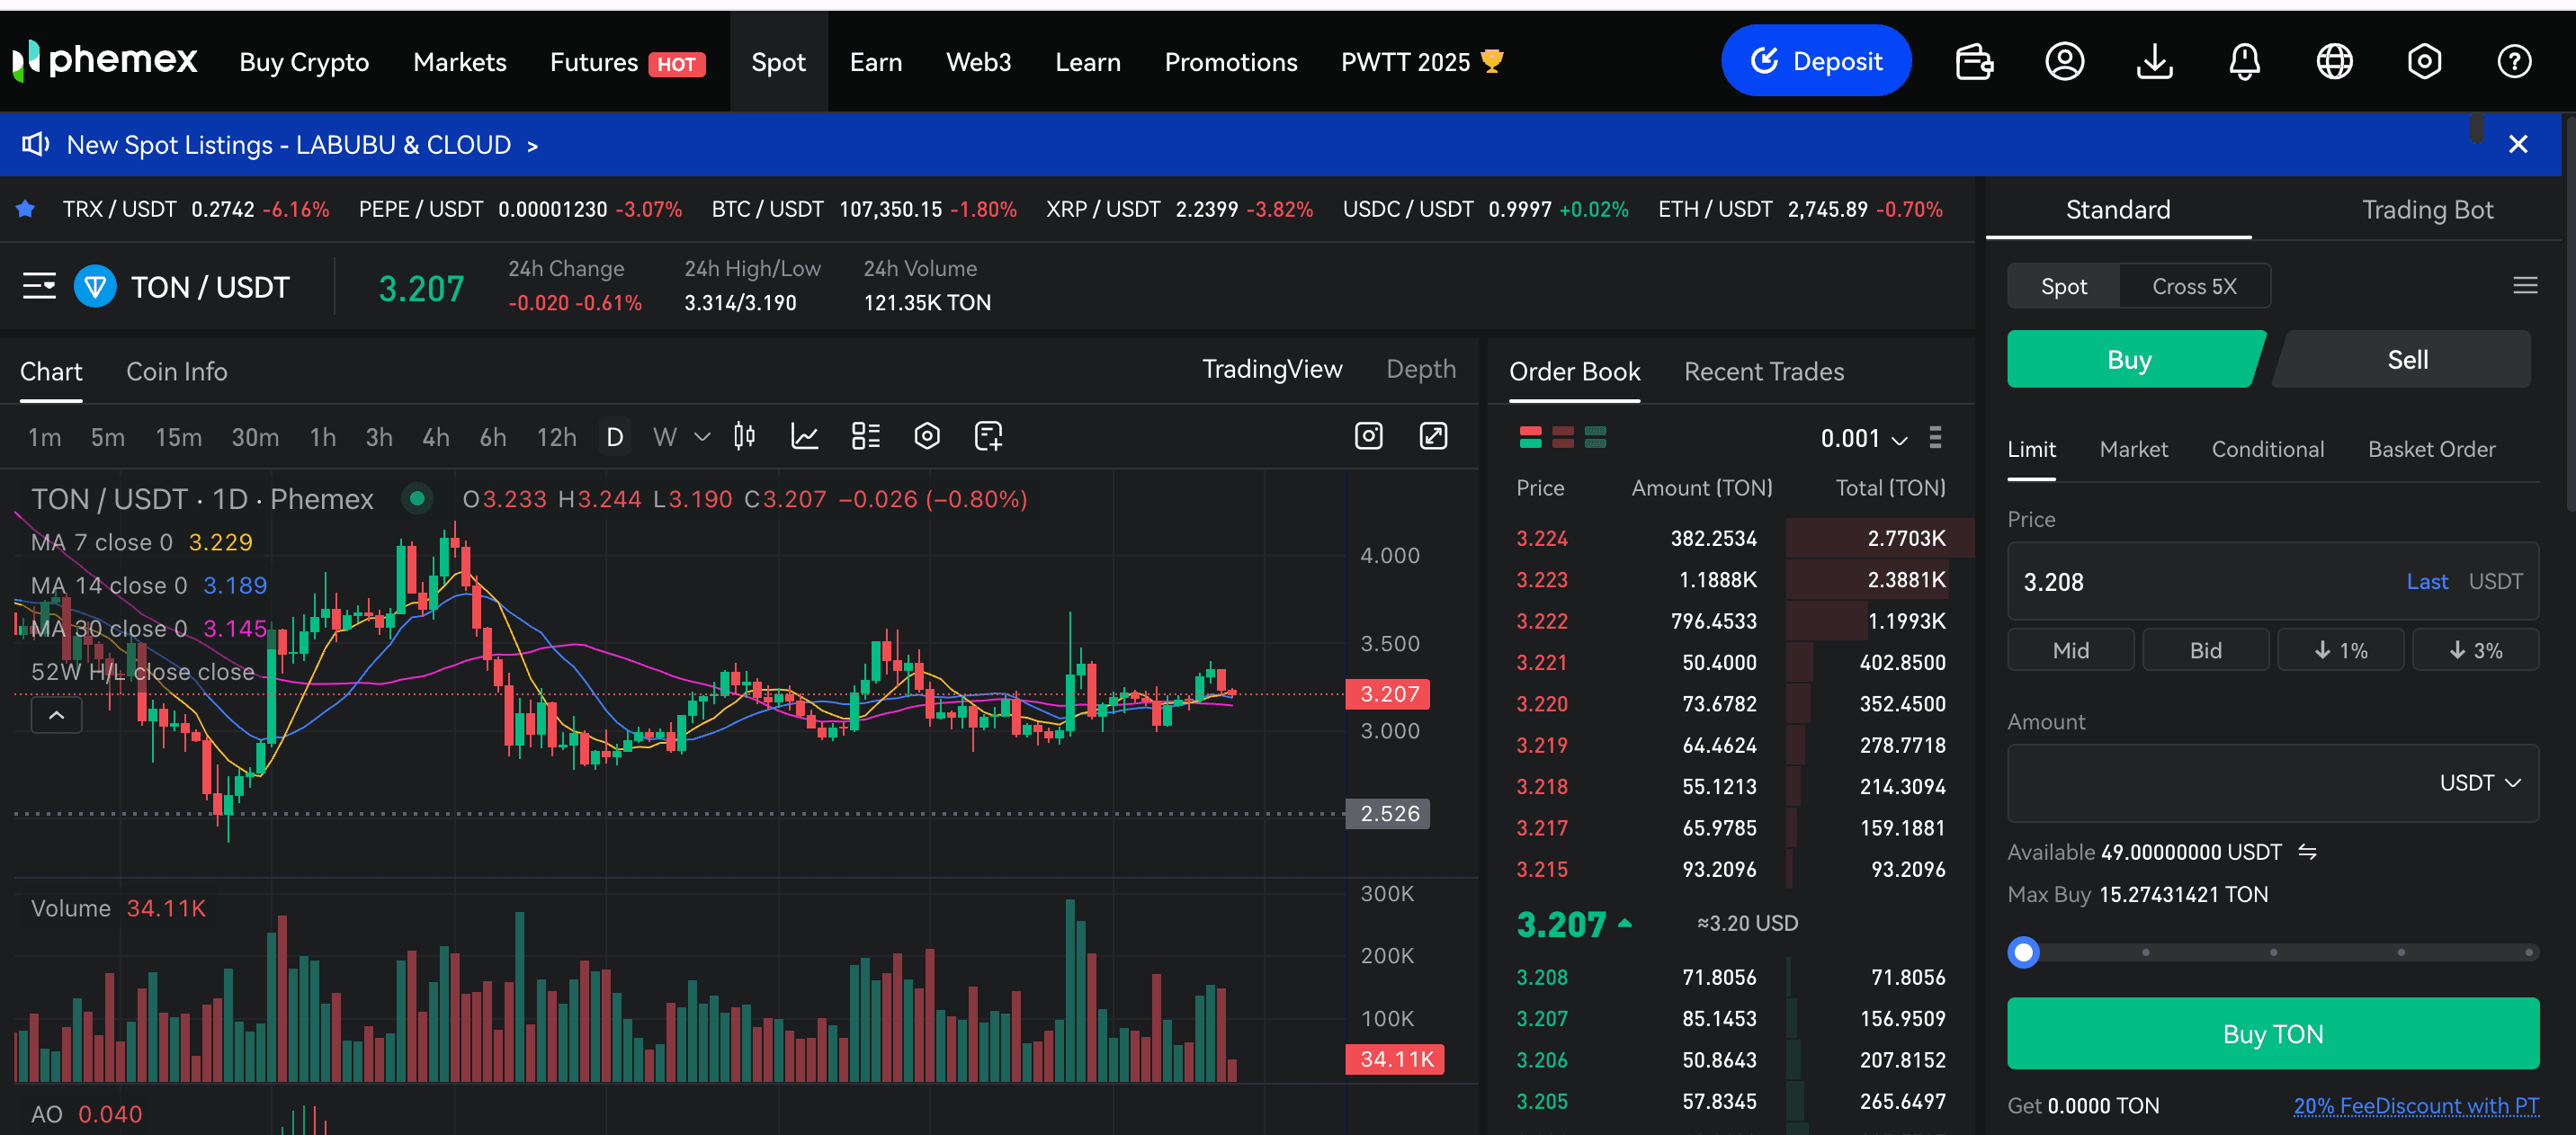Screen dimensions: 2576x1135
Task: Click the Phemex logo
Action: point(105,61)
